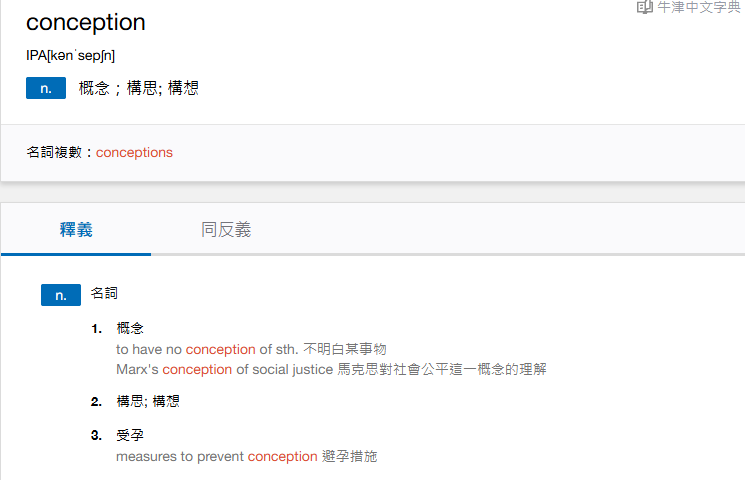Click the Oxford dictionary book icon
Image resolution: width=745 pixels, height=480 pixels.
[645, 7]
